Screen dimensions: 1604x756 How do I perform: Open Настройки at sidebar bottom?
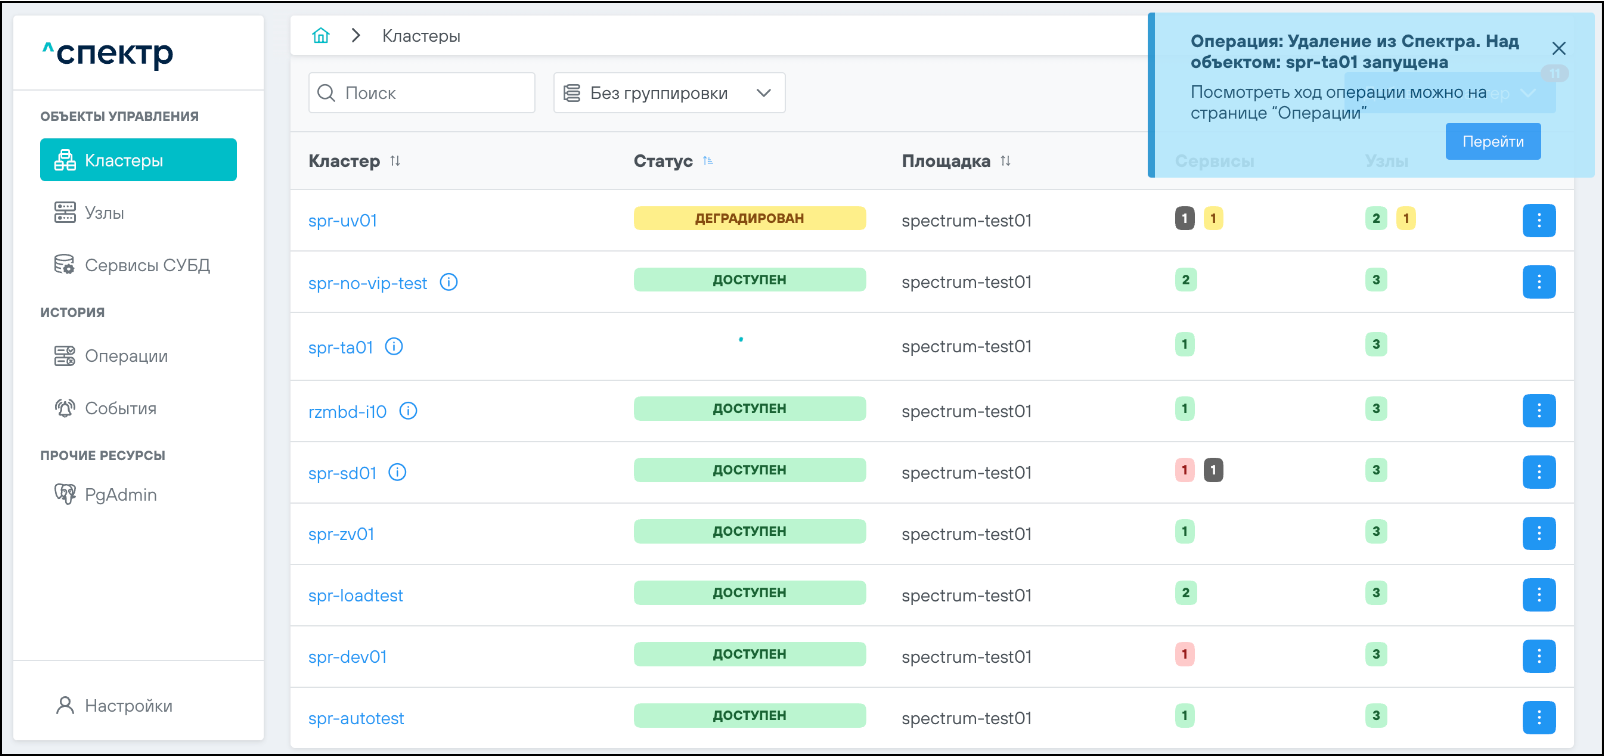(128, 706)
